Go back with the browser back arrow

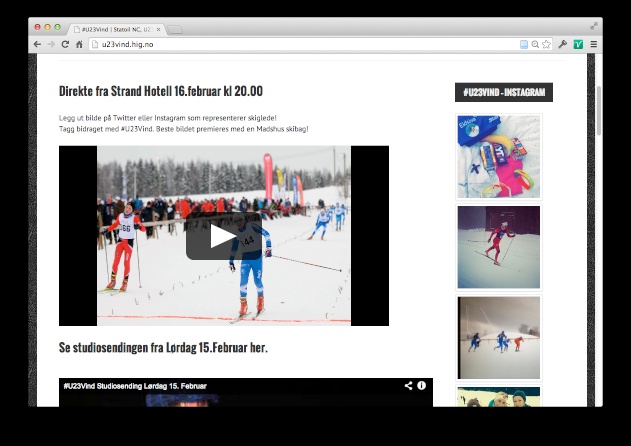coord(37,44)
